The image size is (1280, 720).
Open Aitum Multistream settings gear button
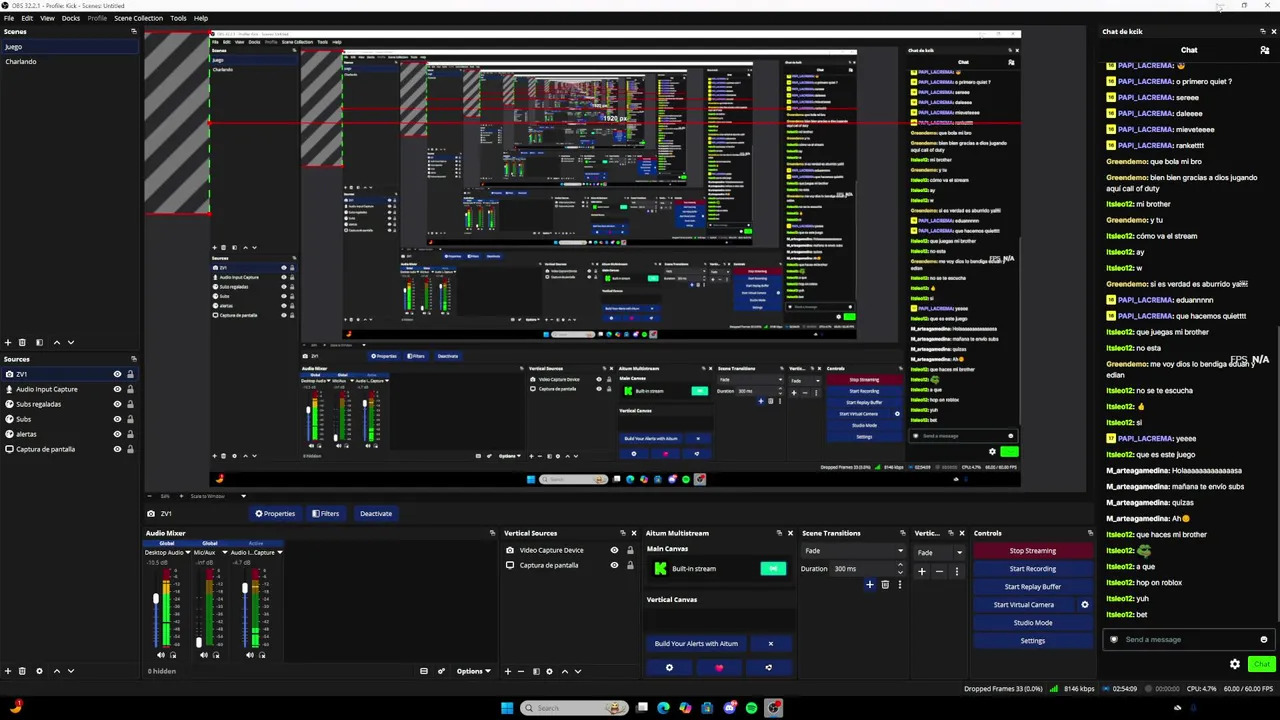pyautogui.click(x=669, y=667)
